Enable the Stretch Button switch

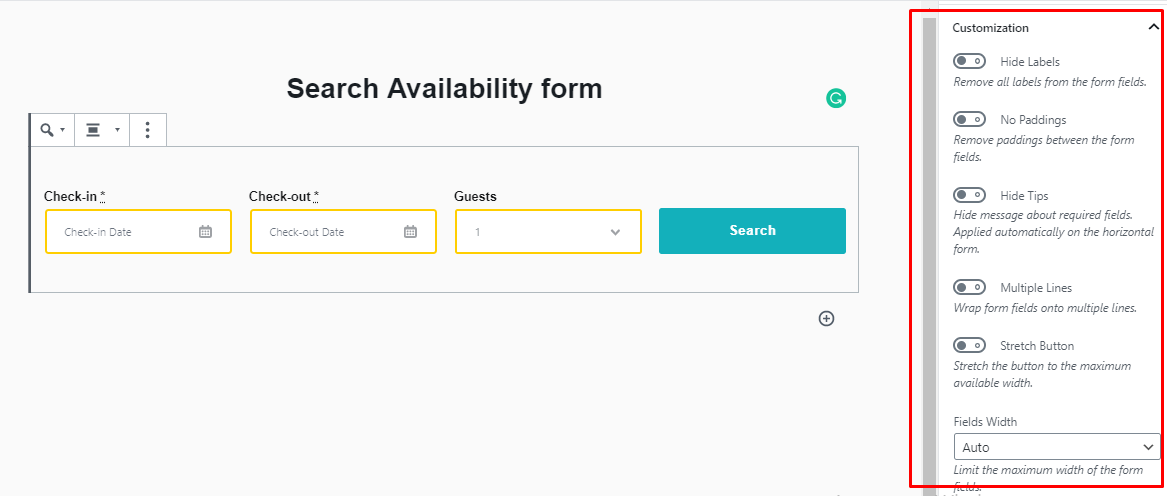click(969, 346)
